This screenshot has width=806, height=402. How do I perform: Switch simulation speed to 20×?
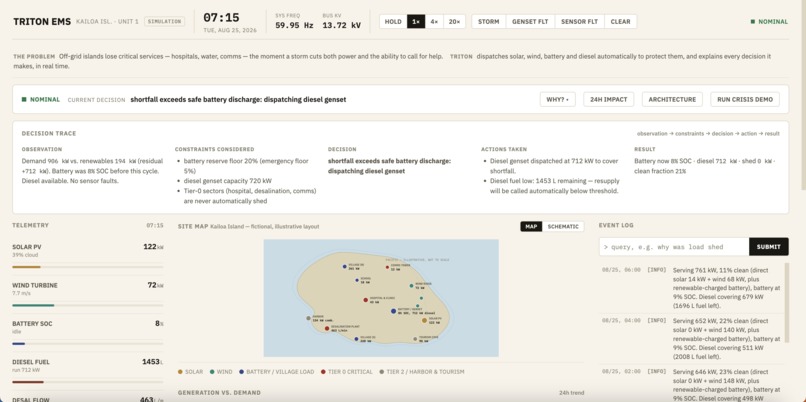pyautogui.click(x=454, y=22)
